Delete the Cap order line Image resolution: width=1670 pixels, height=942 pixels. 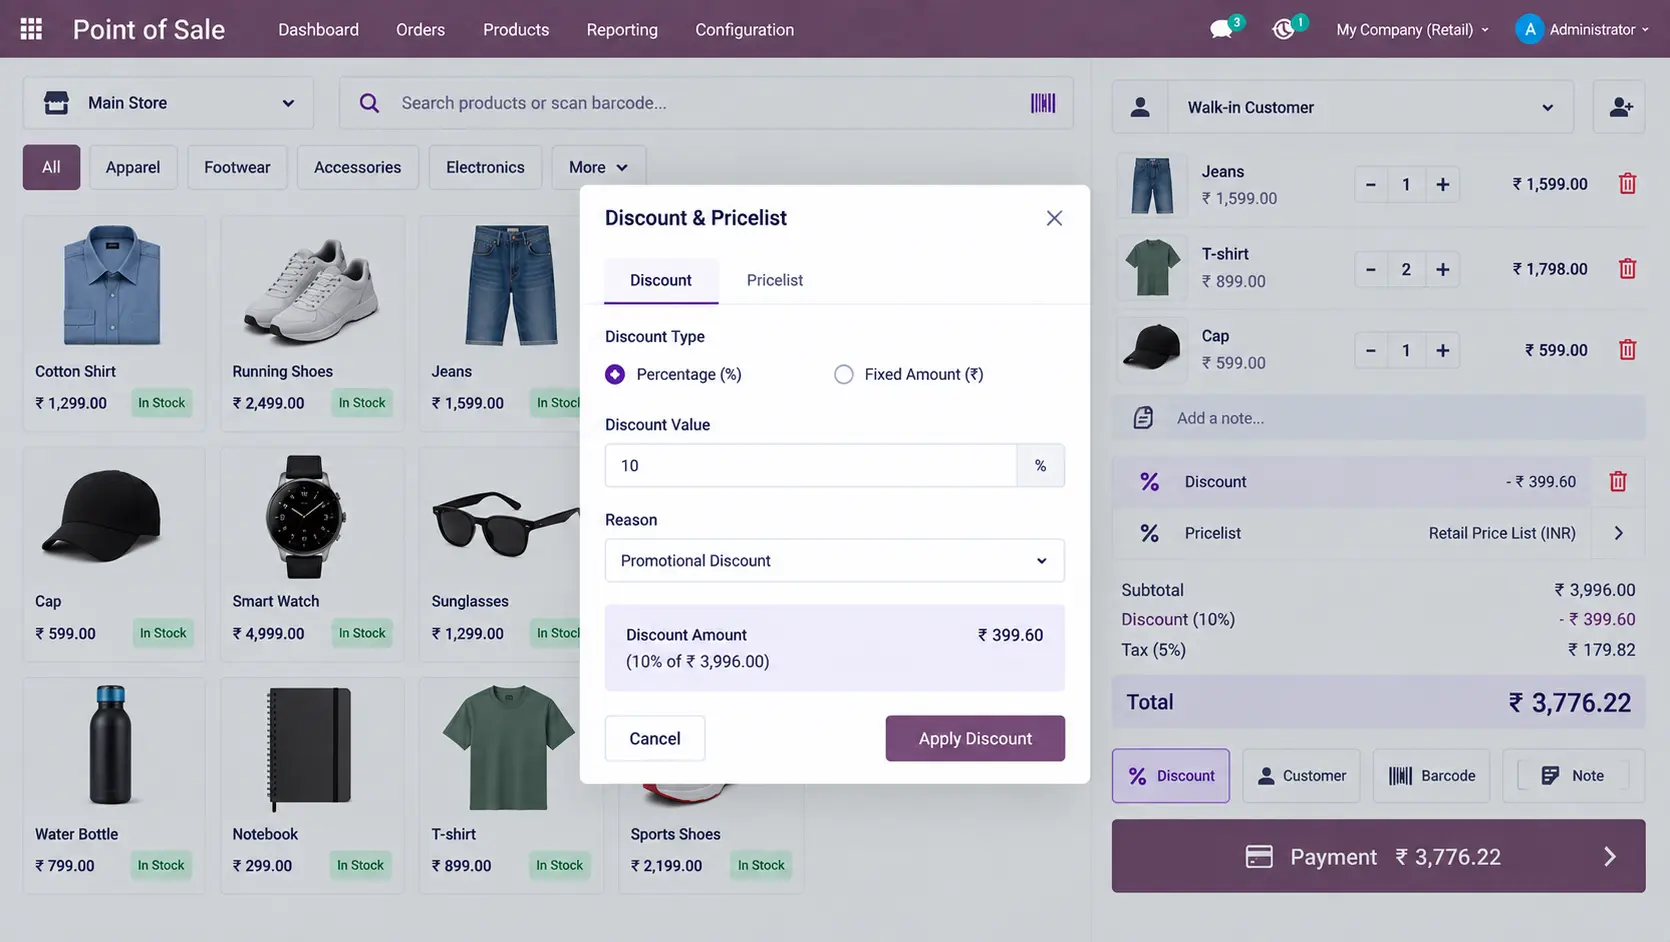pos(1627,350)
